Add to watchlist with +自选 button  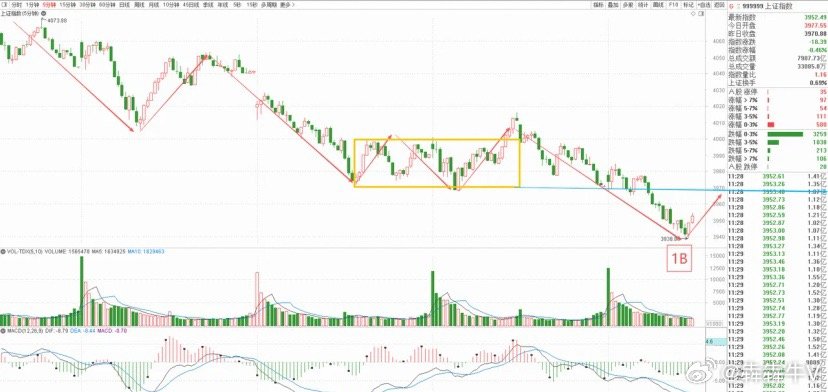click(704, 5)
